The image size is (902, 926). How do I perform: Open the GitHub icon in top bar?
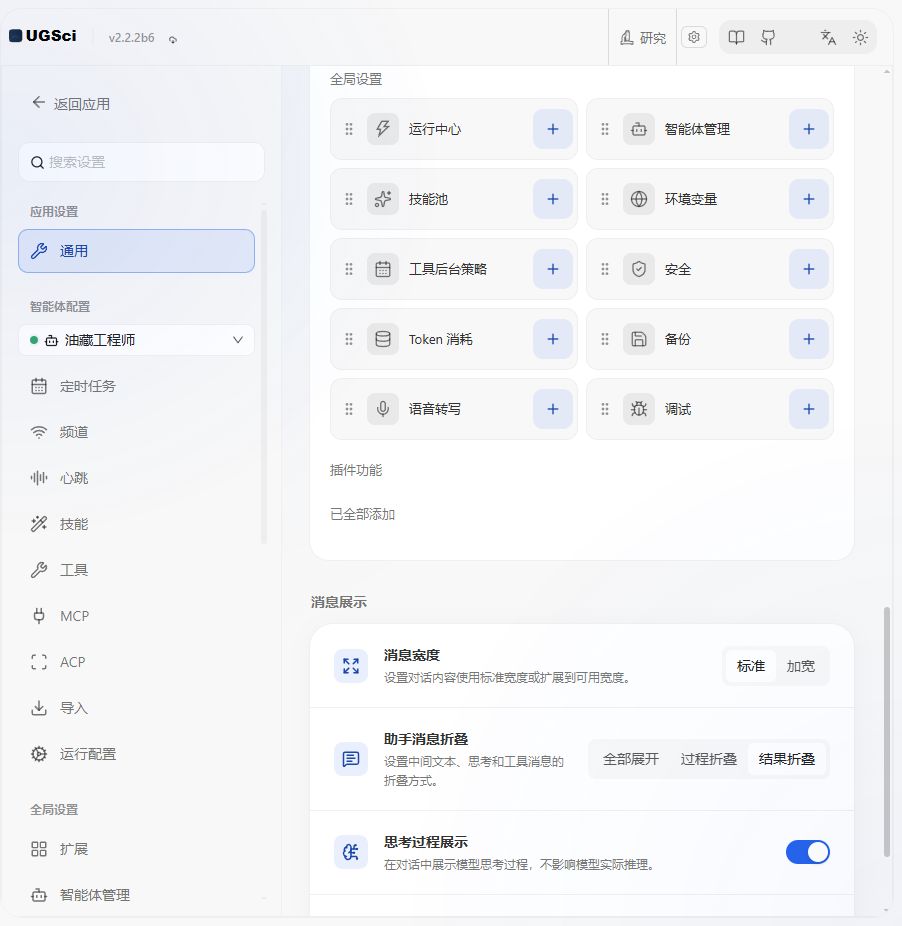[768, 38]
